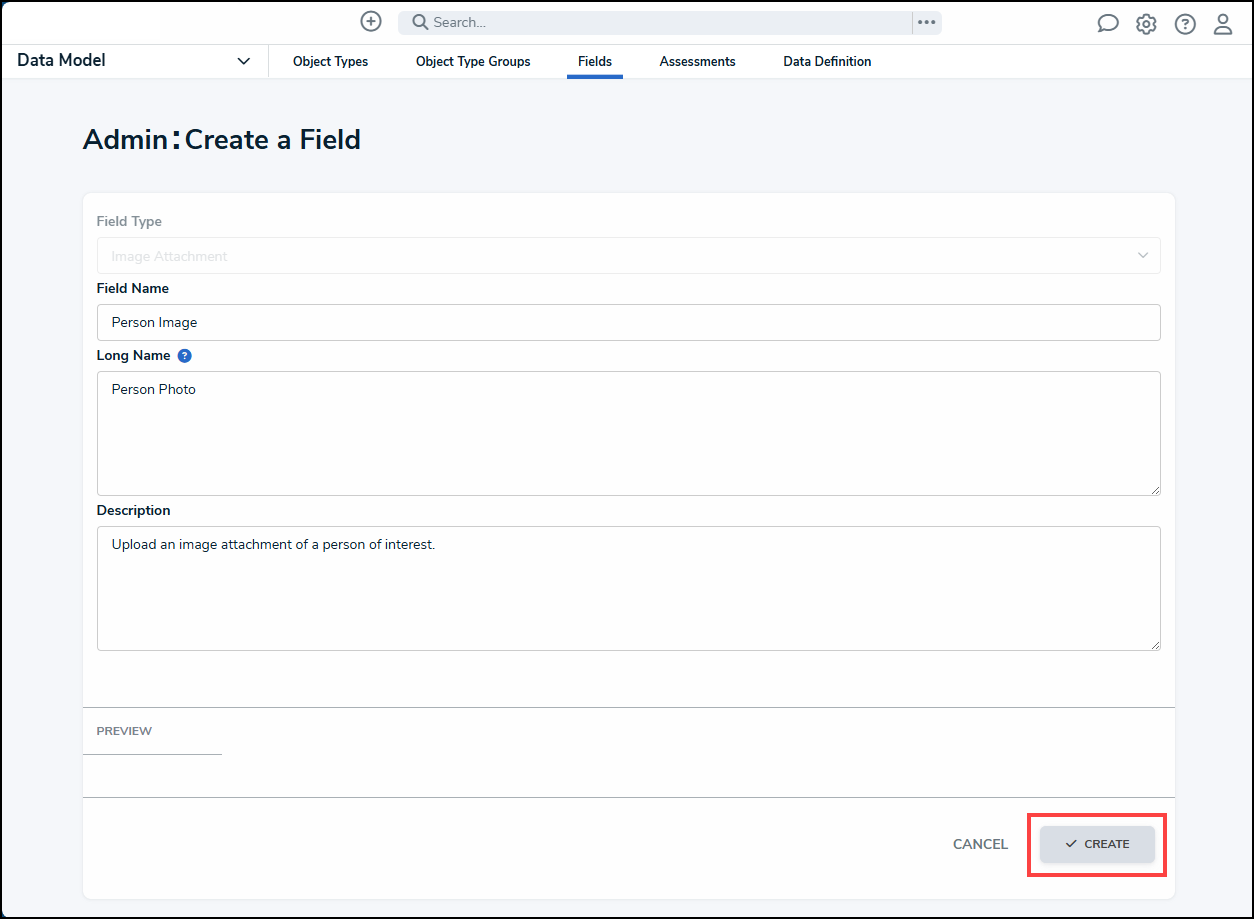Switch to the Data Definition tab

(x=827, y=61)
